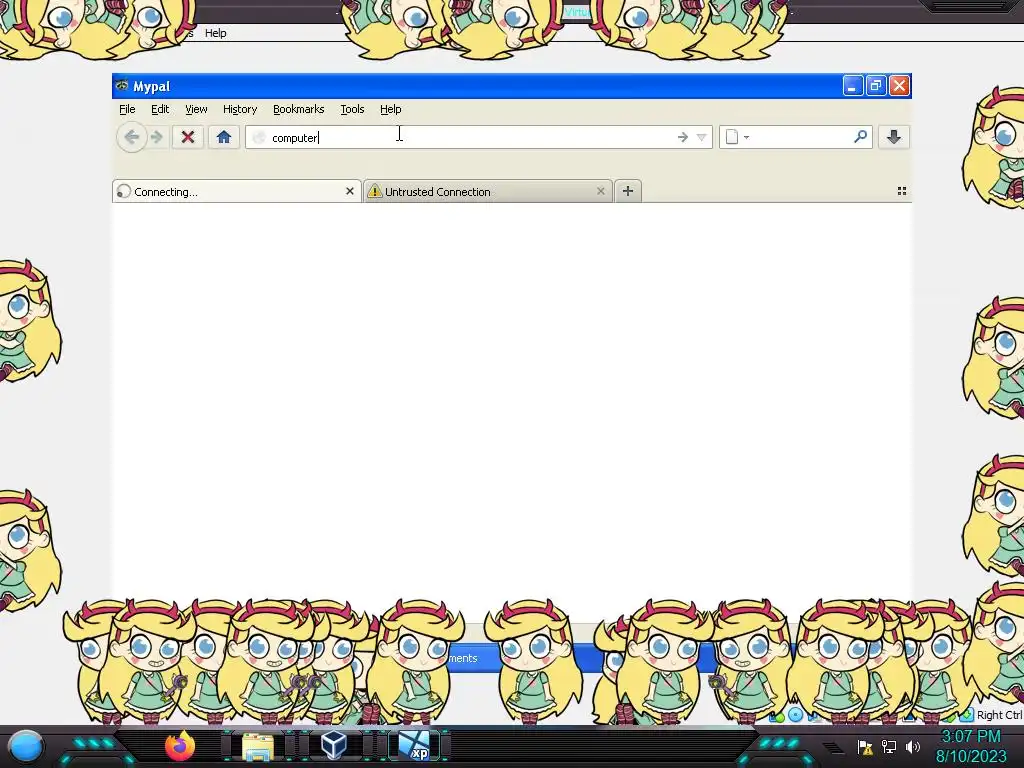
Task: Open the volume speaker tray icon
Action: click(913, 746)
